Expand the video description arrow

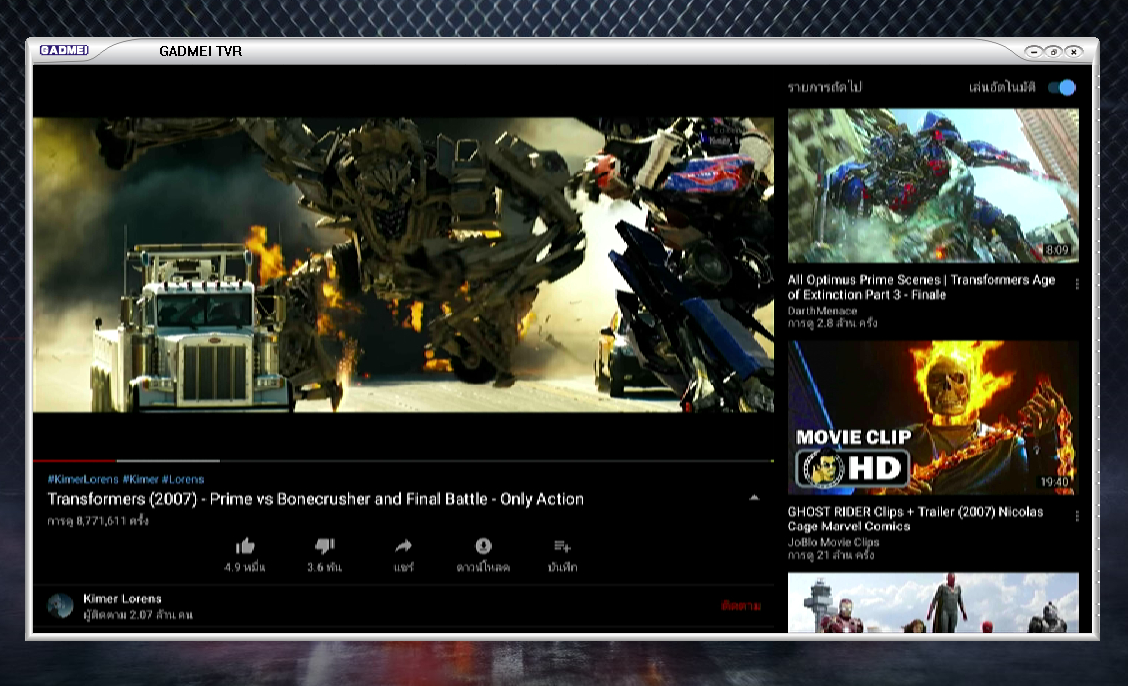tap(754, 498)
